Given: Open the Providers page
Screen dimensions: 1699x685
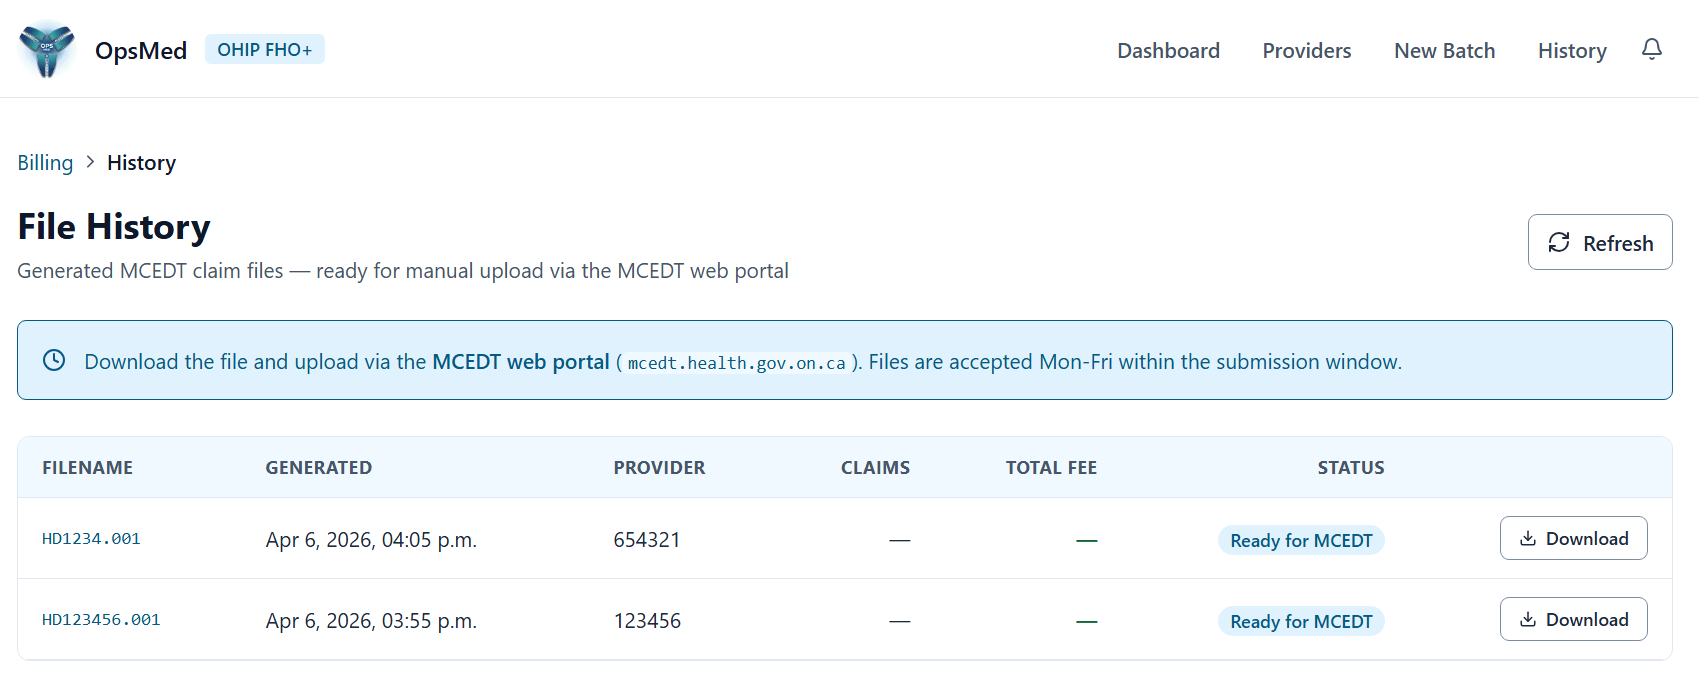Looking at the screenshot, I should tap(1306, 50).
